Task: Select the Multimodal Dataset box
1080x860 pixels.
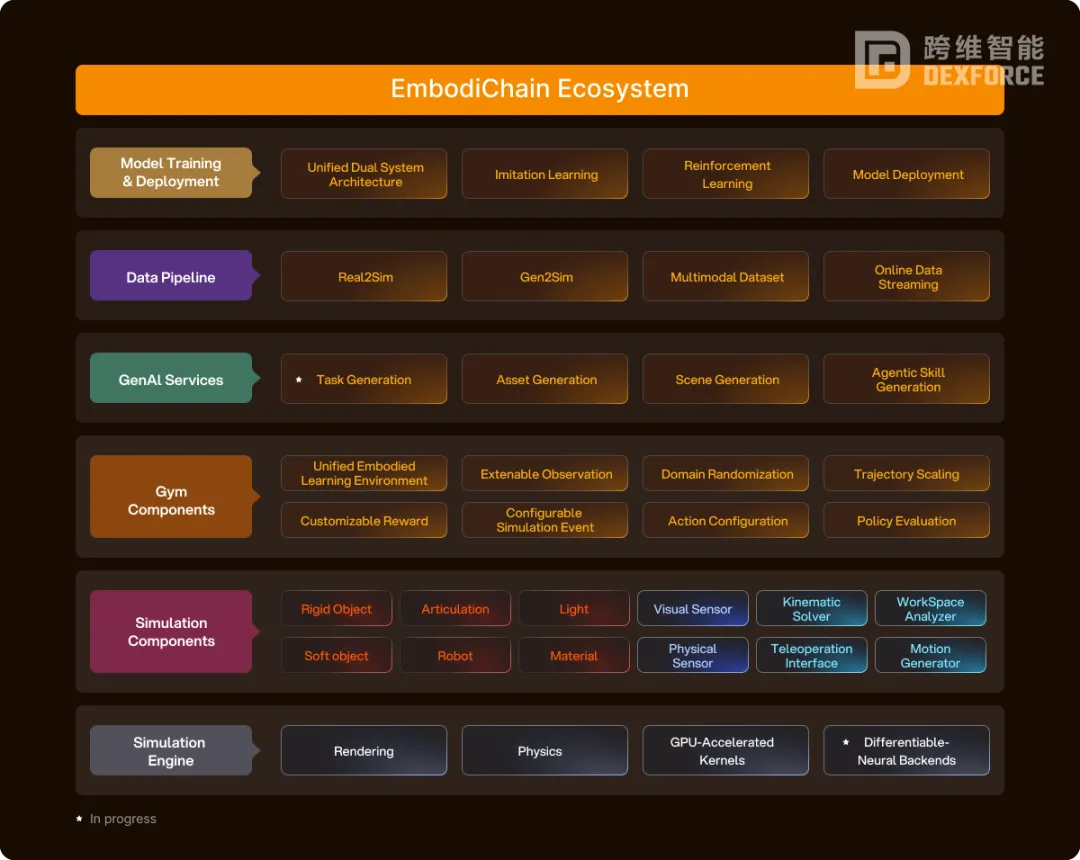Action: tap(725, 276)
